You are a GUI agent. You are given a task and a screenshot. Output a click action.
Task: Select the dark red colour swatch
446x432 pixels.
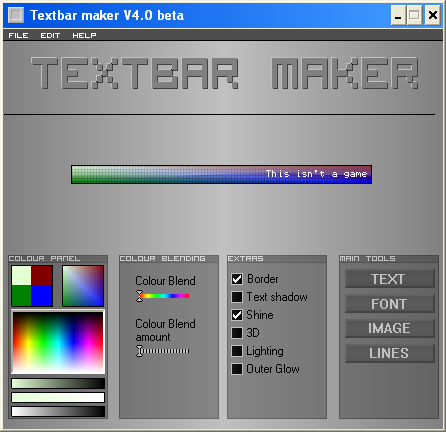pos(42,275)
